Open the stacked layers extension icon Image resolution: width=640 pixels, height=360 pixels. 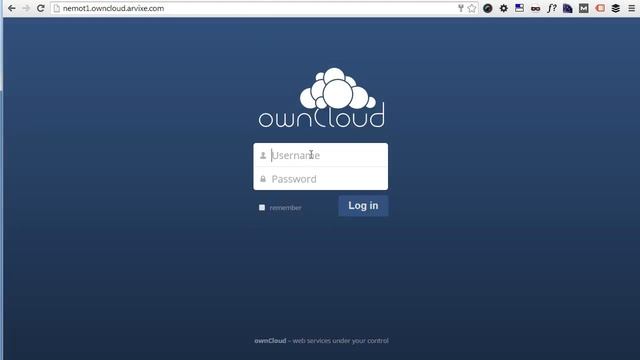(x=616, y=8)
